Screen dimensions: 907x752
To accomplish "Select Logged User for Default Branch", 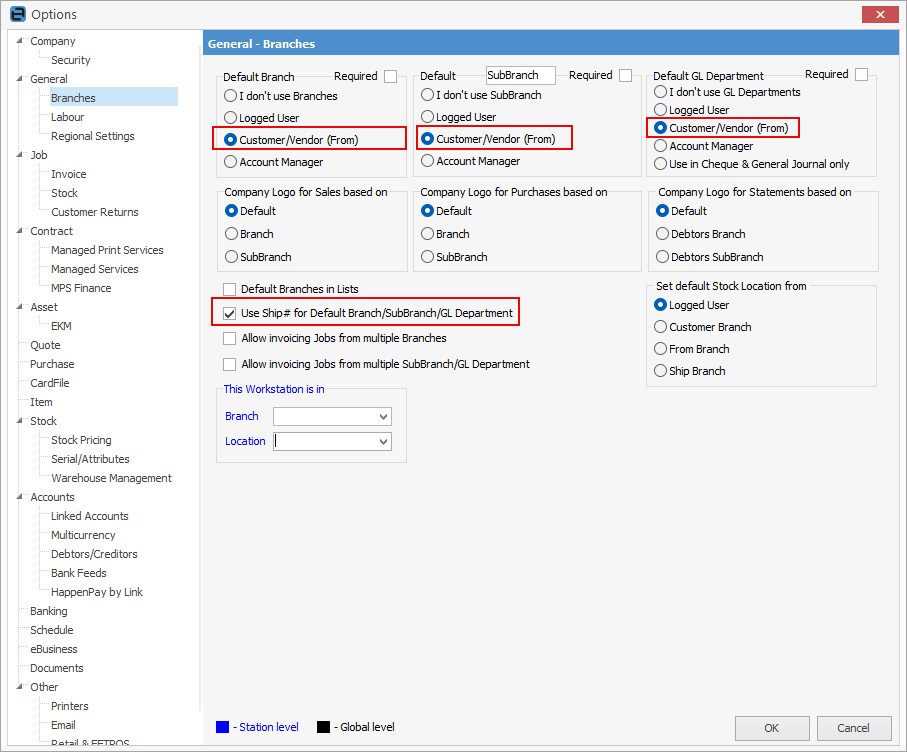I will point(230,118).
